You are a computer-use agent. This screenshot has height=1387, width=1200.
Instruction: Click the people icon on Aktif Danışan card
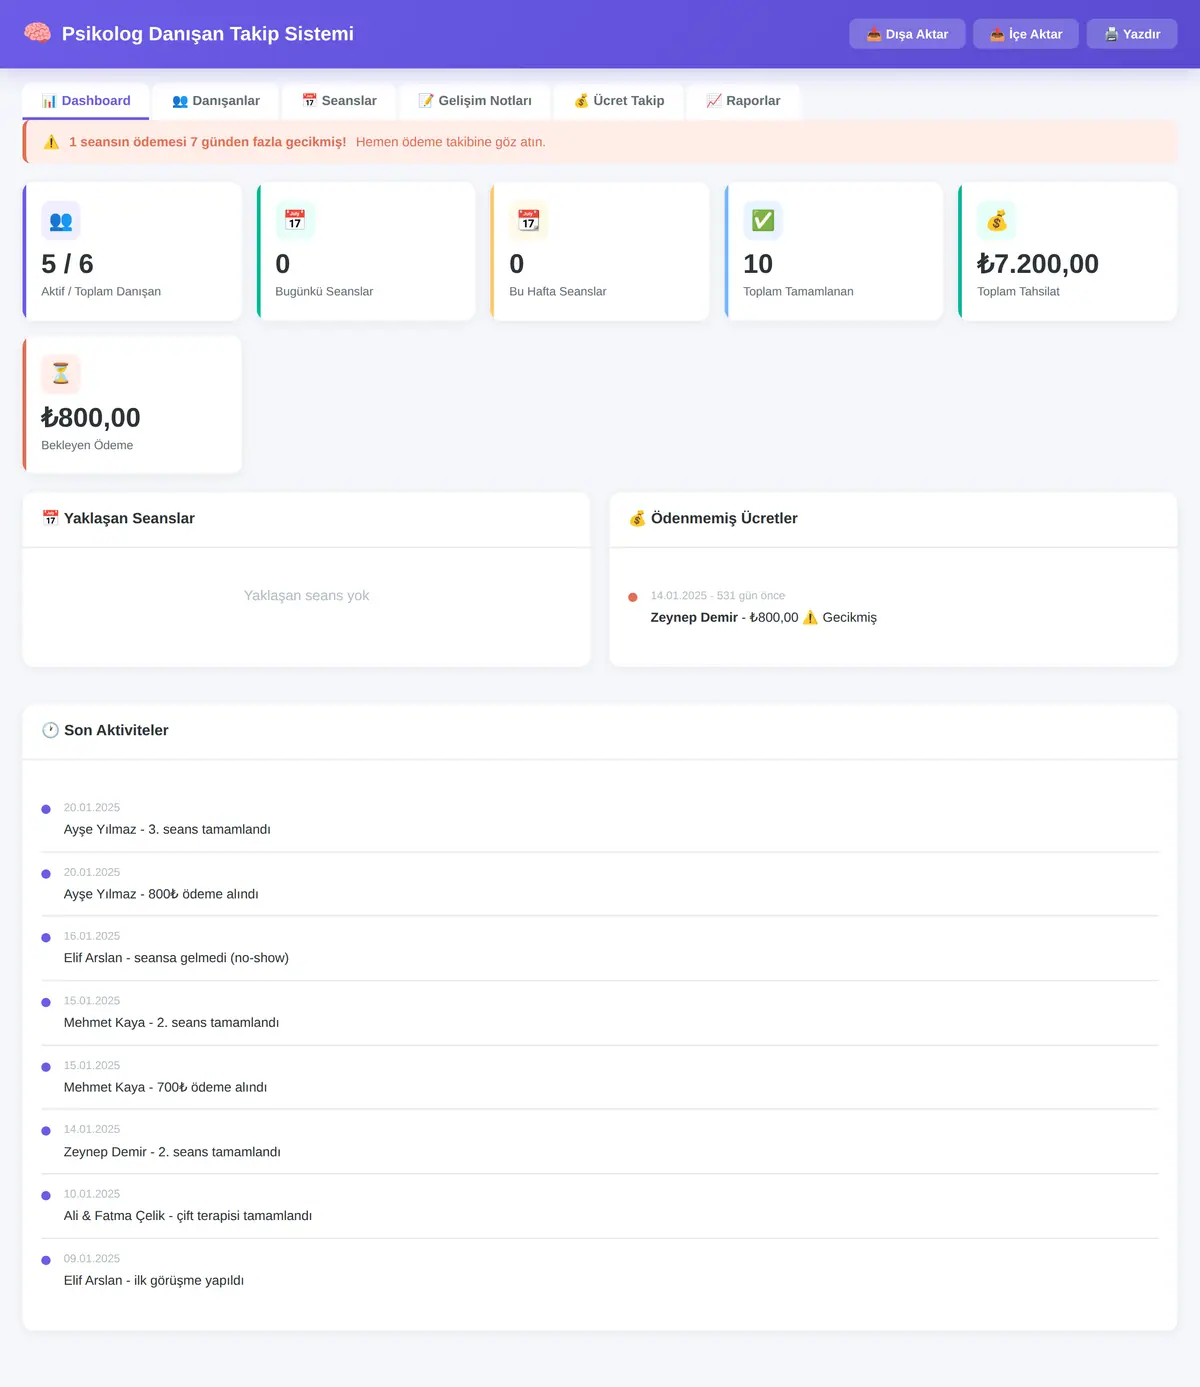pyautogui.click(x=61, y=220)
